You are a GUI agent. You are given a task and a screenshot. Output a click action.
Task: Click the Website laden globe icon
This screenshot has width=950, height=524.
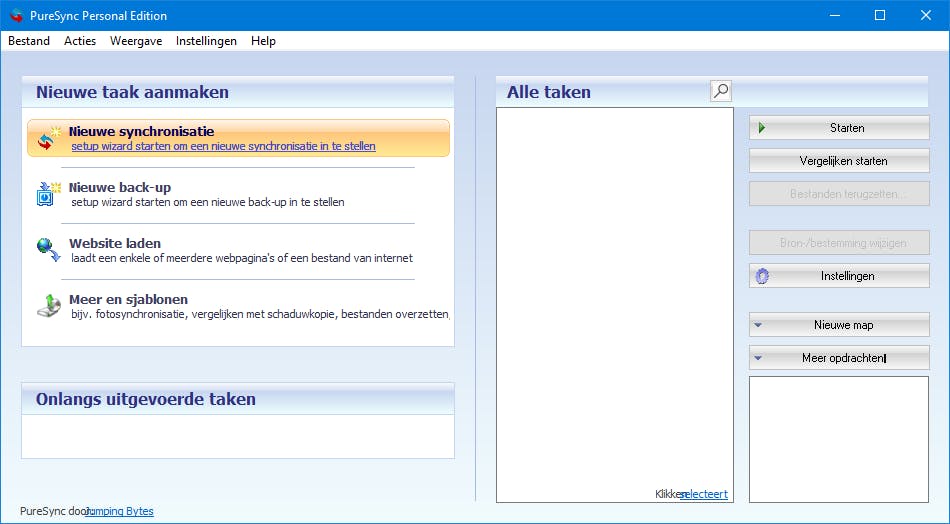pyautogui.click(x=48, y=250)
